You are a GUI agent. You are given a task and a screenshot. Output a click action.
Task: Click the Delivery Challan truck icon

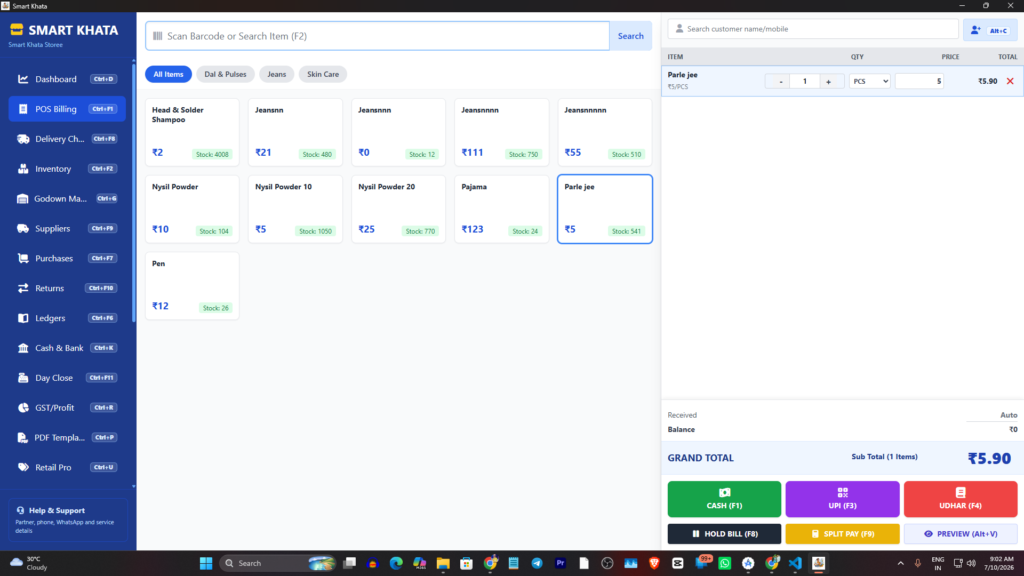(23, 139)
